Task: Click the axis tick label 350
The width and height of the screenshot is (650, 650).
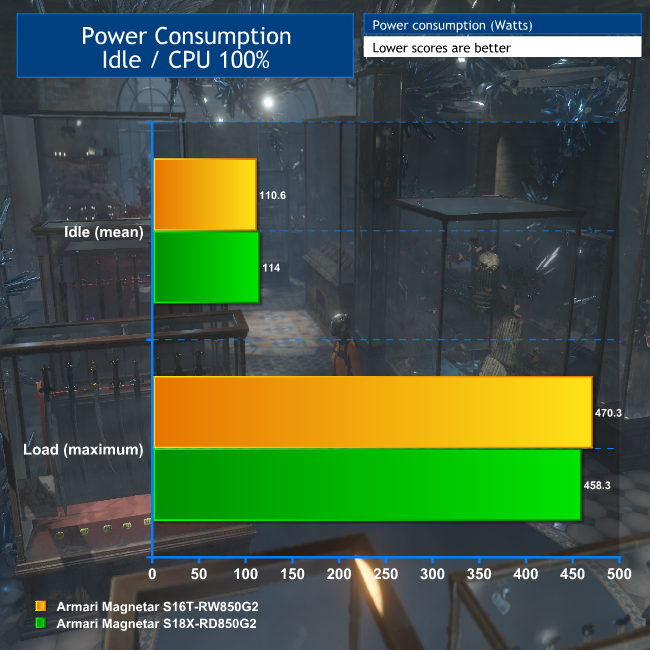Action: click(x=479, y=574)
